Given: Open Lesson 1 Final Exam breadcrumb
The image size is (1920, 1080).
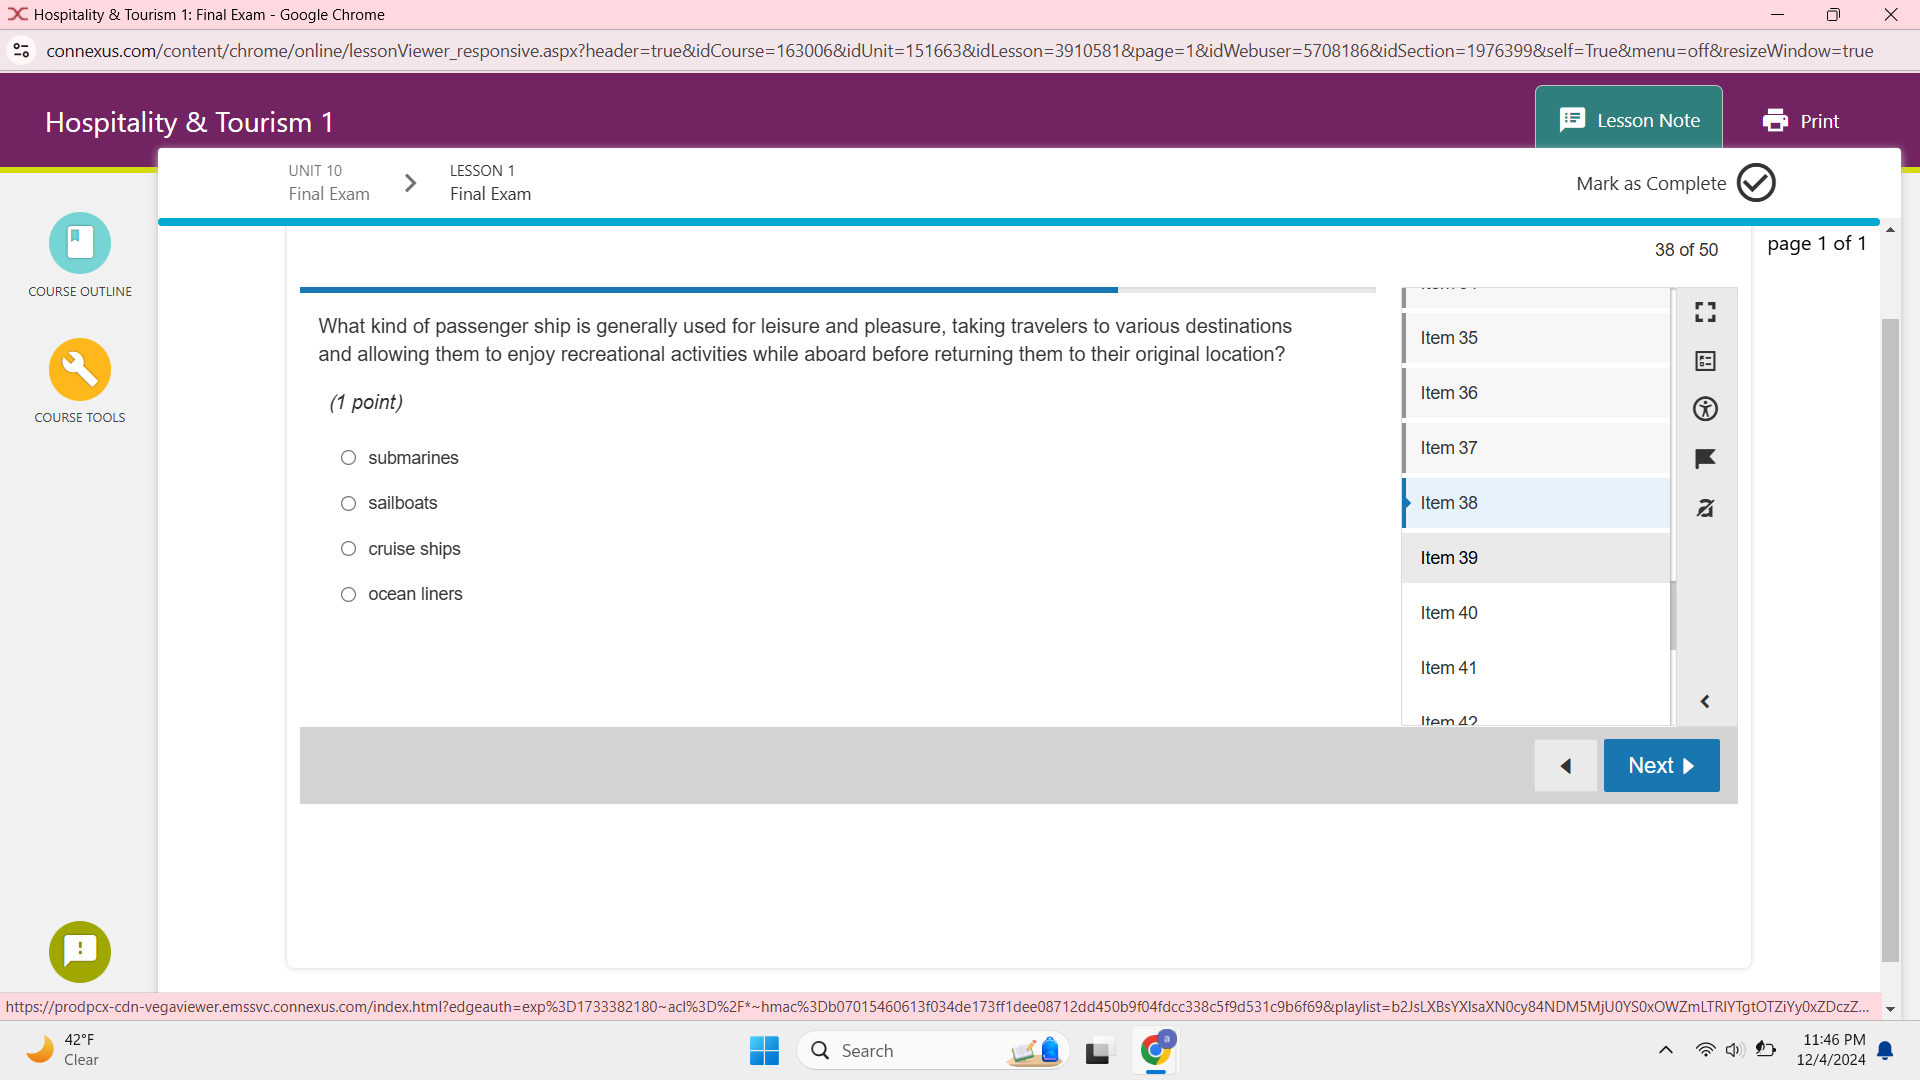Looking at the screenshot, I should 490,183.
